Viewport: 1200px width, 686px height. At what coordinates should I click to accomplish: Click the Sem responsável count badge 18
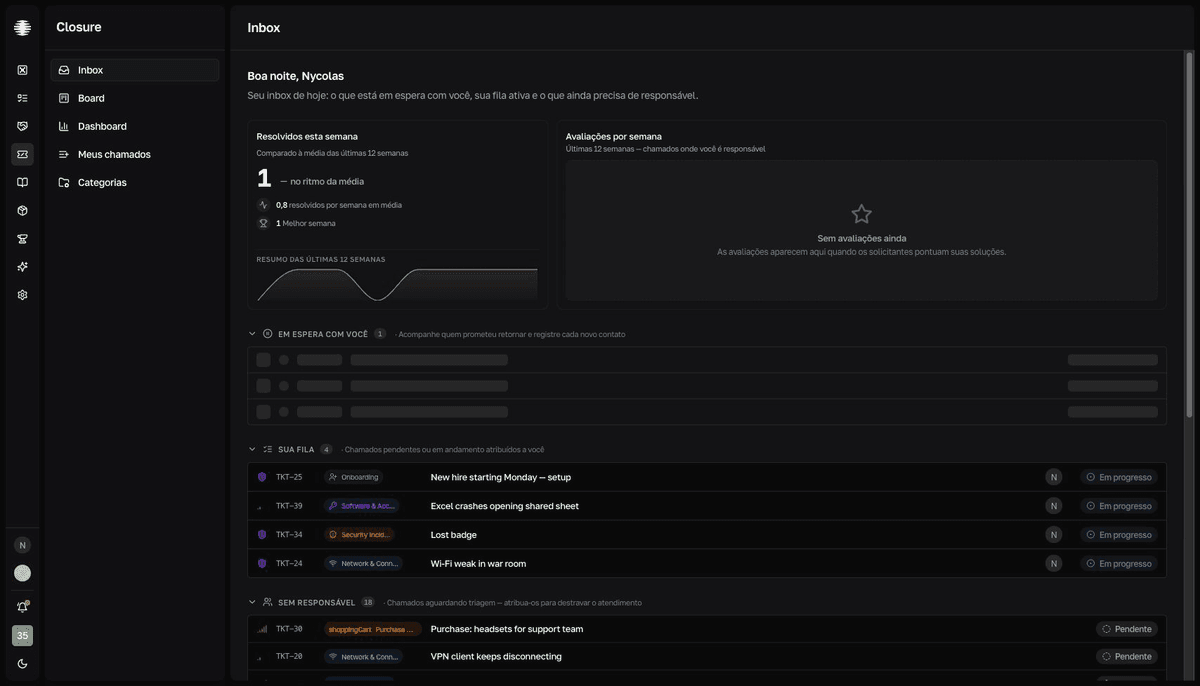tap(368, 603)
